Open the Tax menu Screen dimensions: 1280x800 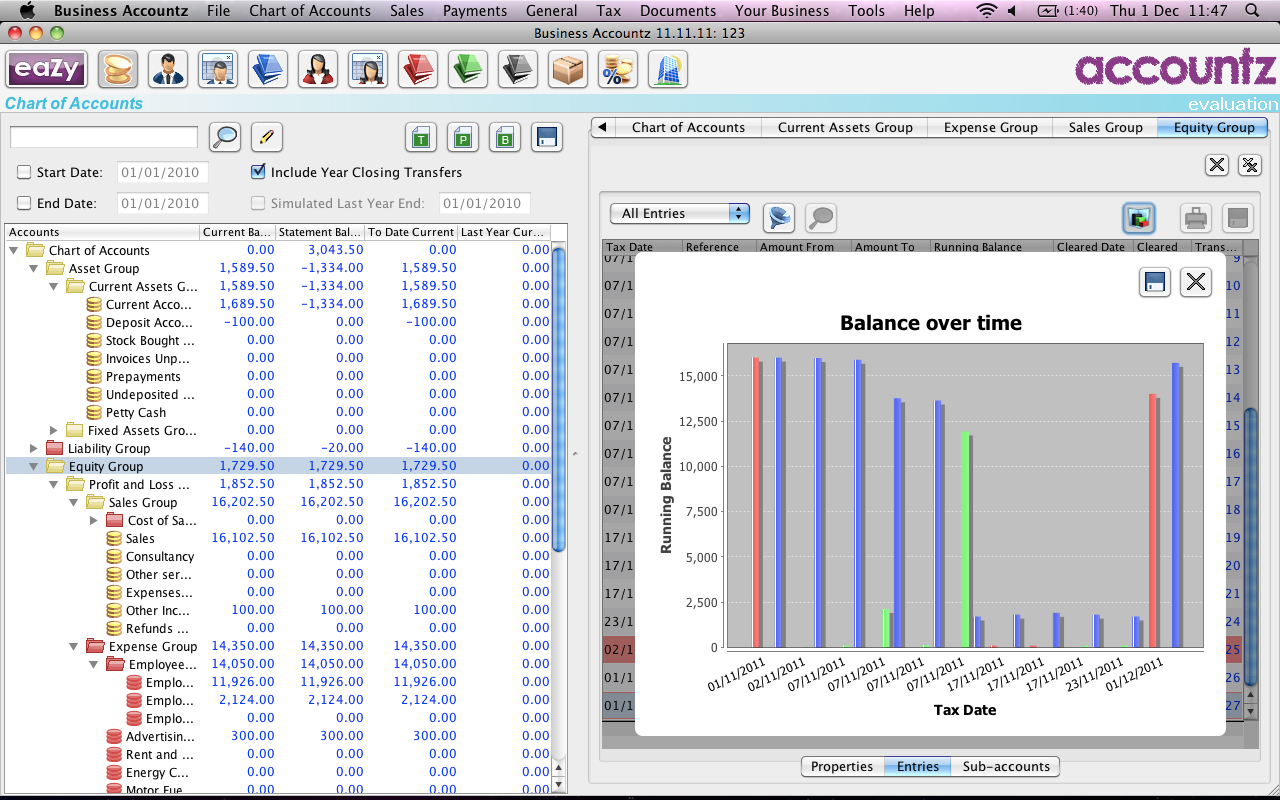[x=608, y=11]
